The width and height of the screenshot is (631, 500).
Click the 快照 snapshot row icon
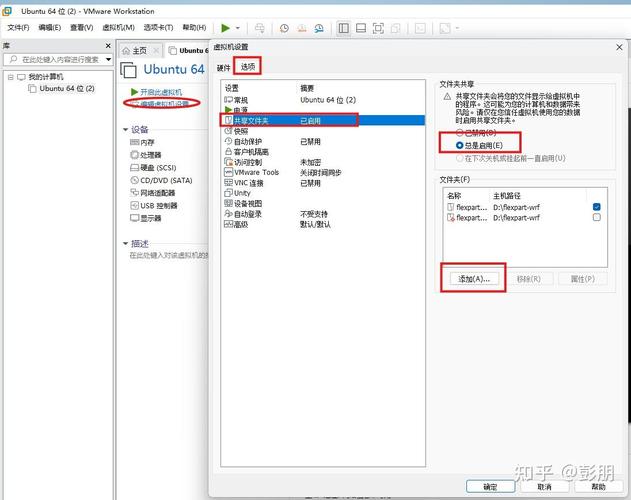[228, 131]
